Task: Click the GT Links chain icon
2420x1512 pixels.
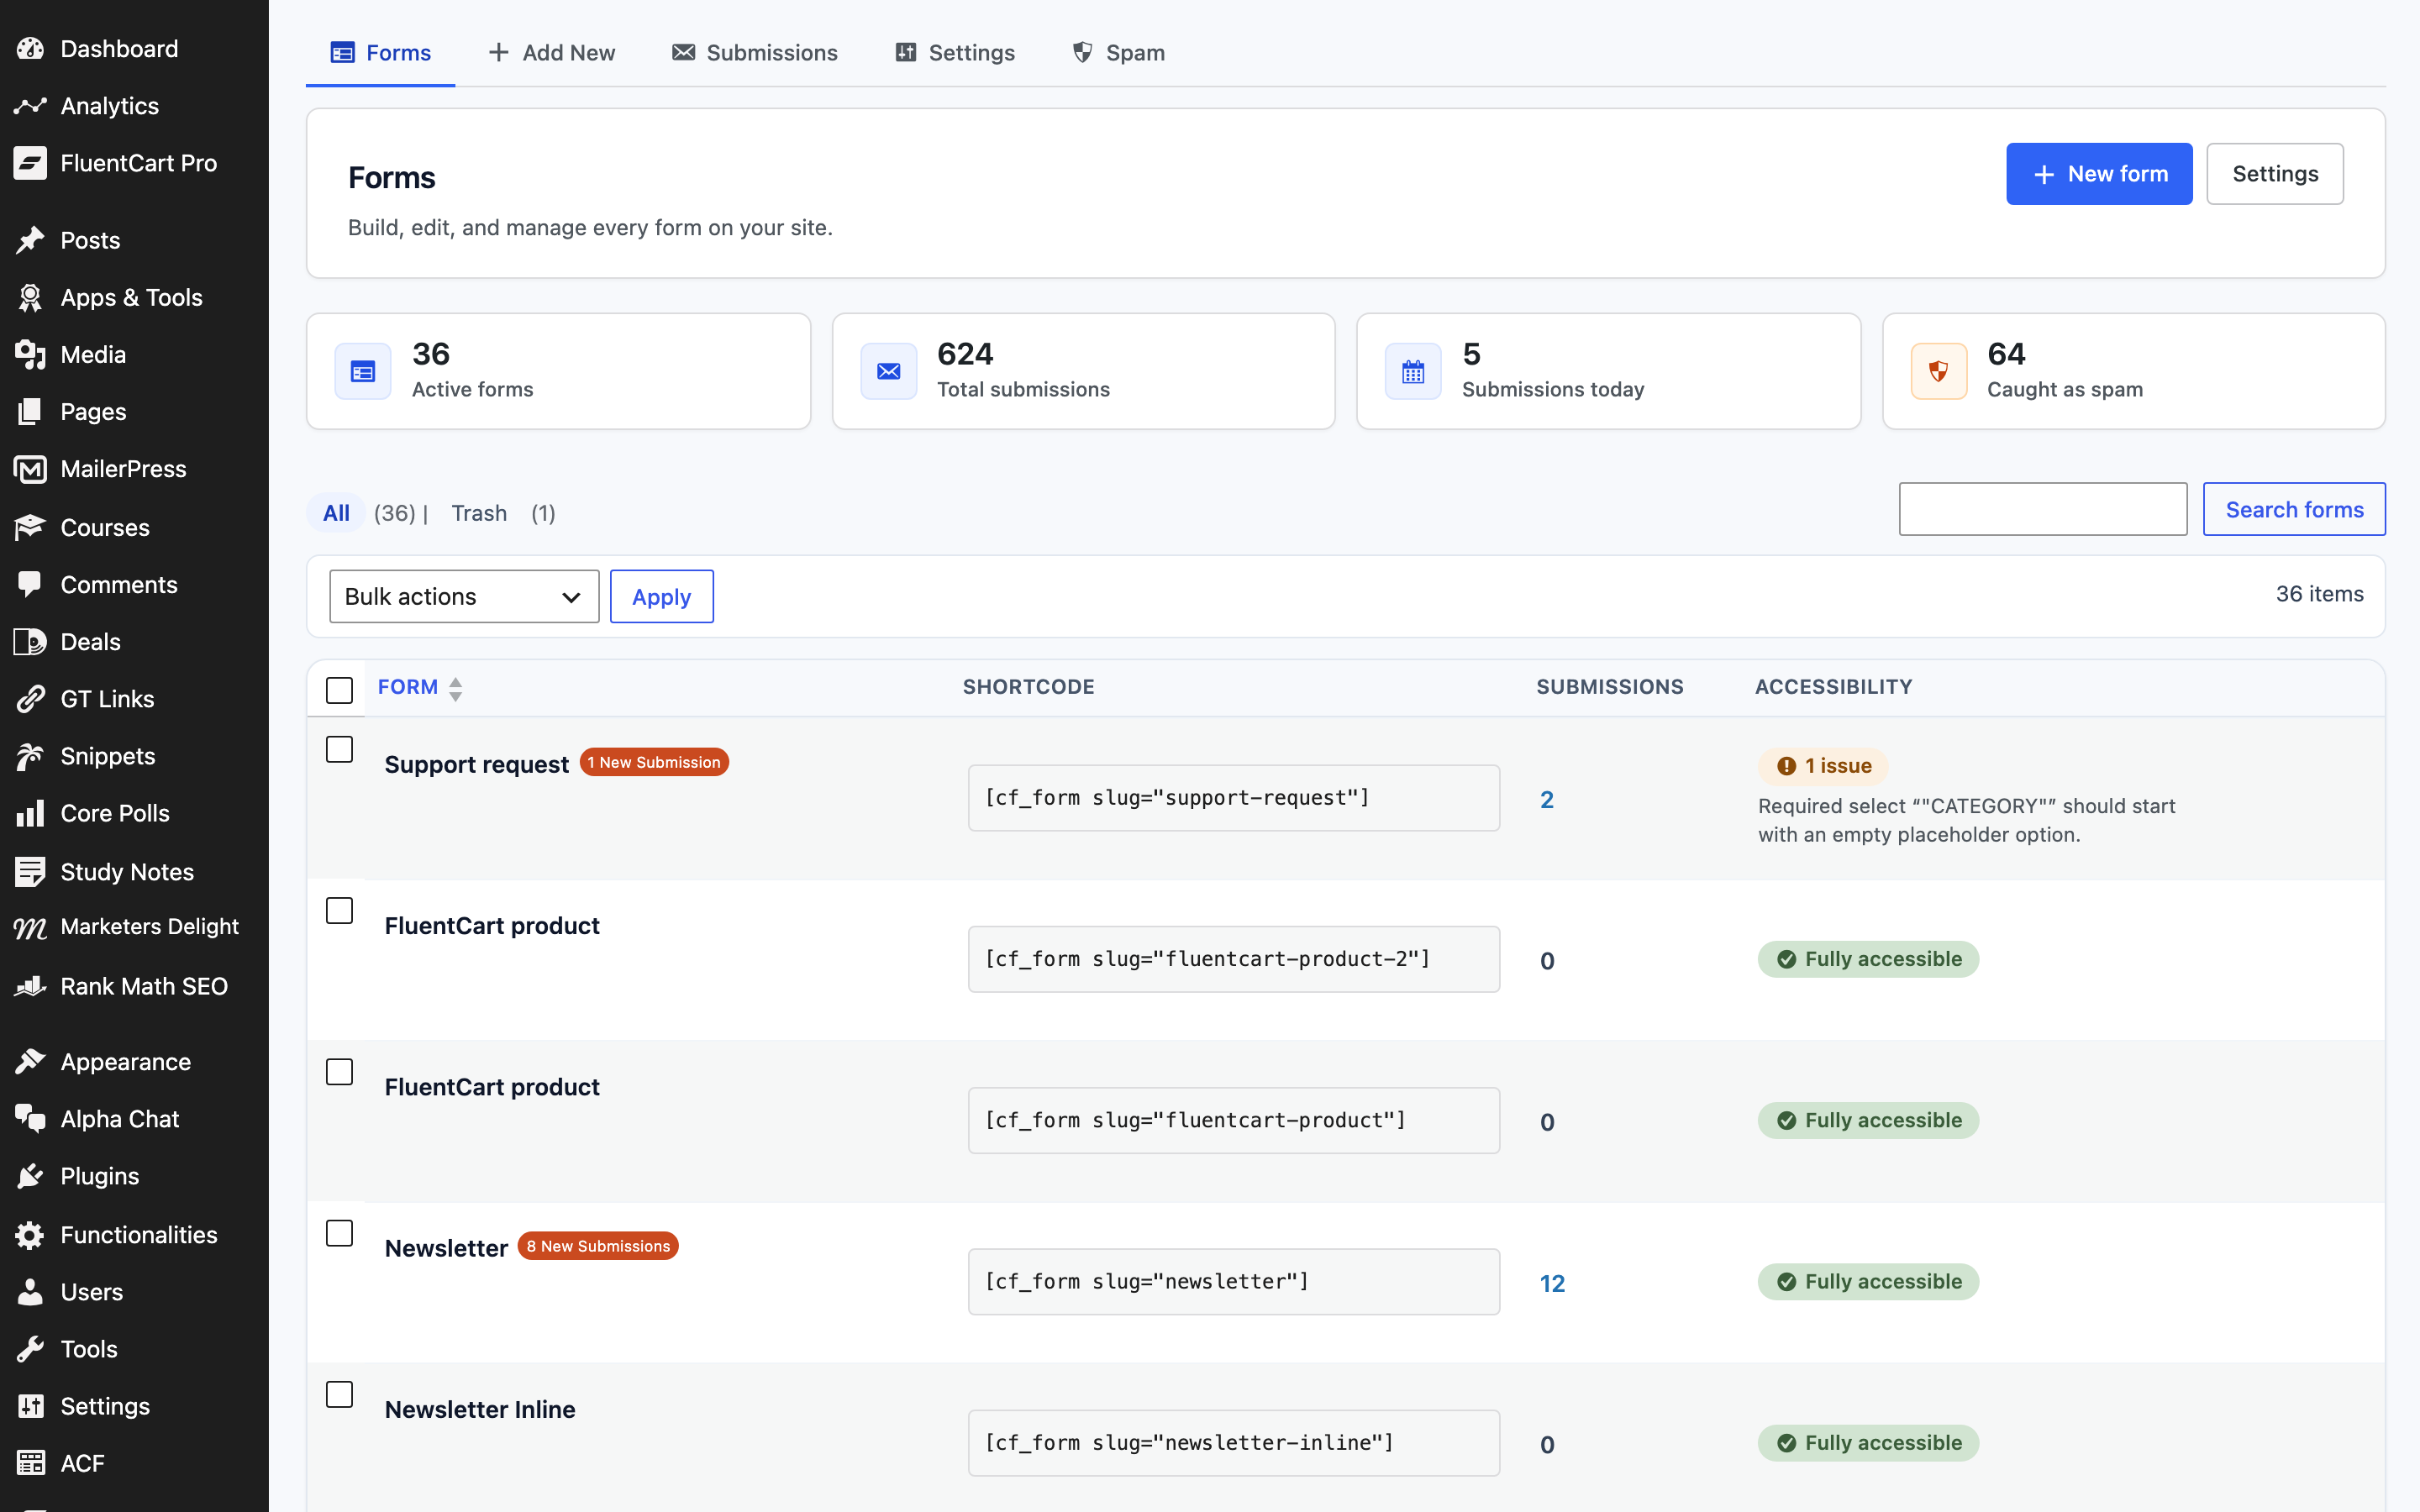Action: point(30,698)
